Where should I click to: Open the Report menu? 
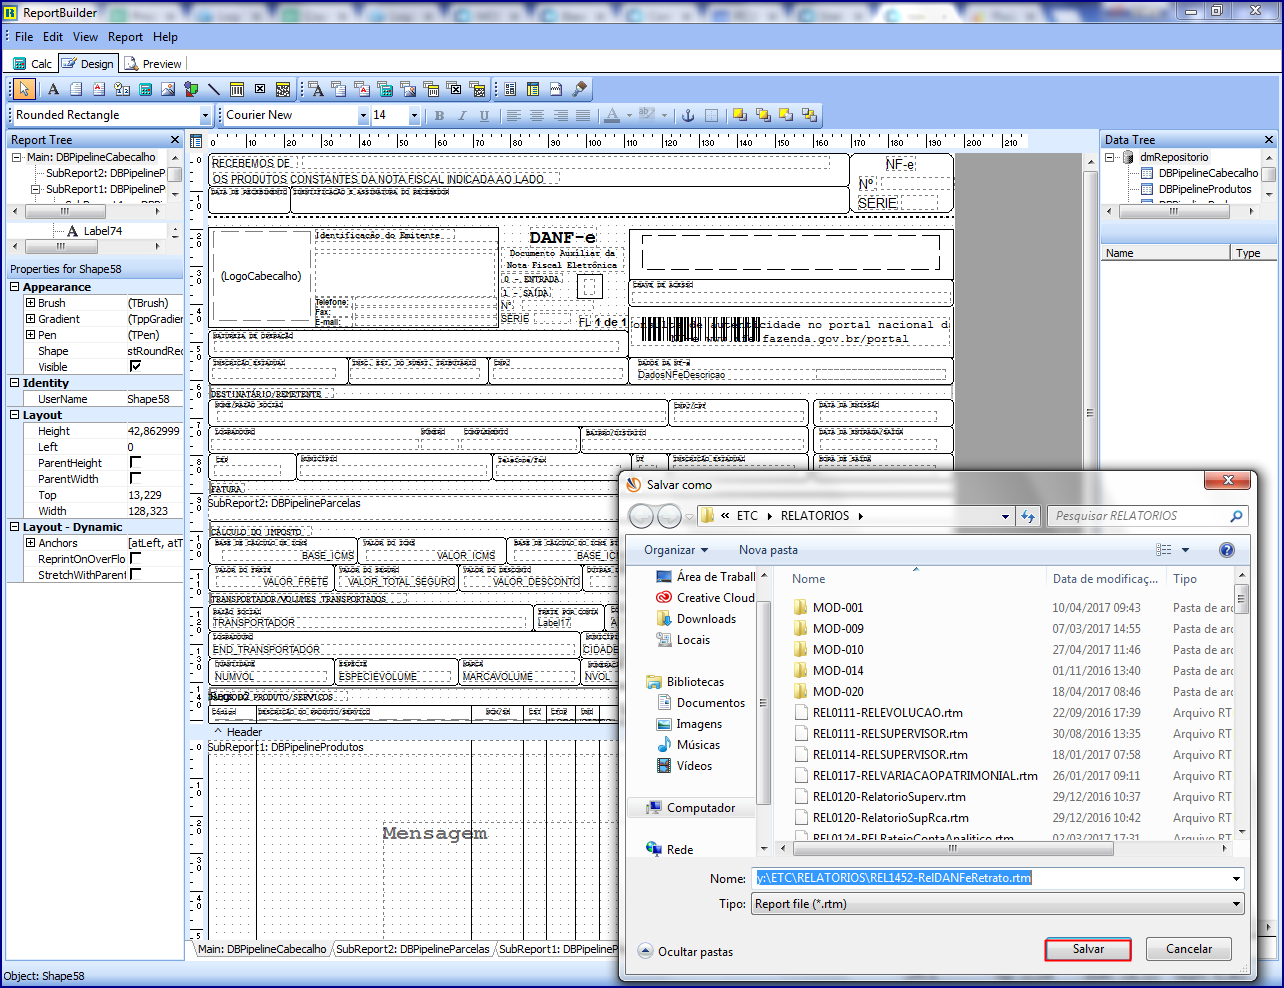tap(125, 37)
